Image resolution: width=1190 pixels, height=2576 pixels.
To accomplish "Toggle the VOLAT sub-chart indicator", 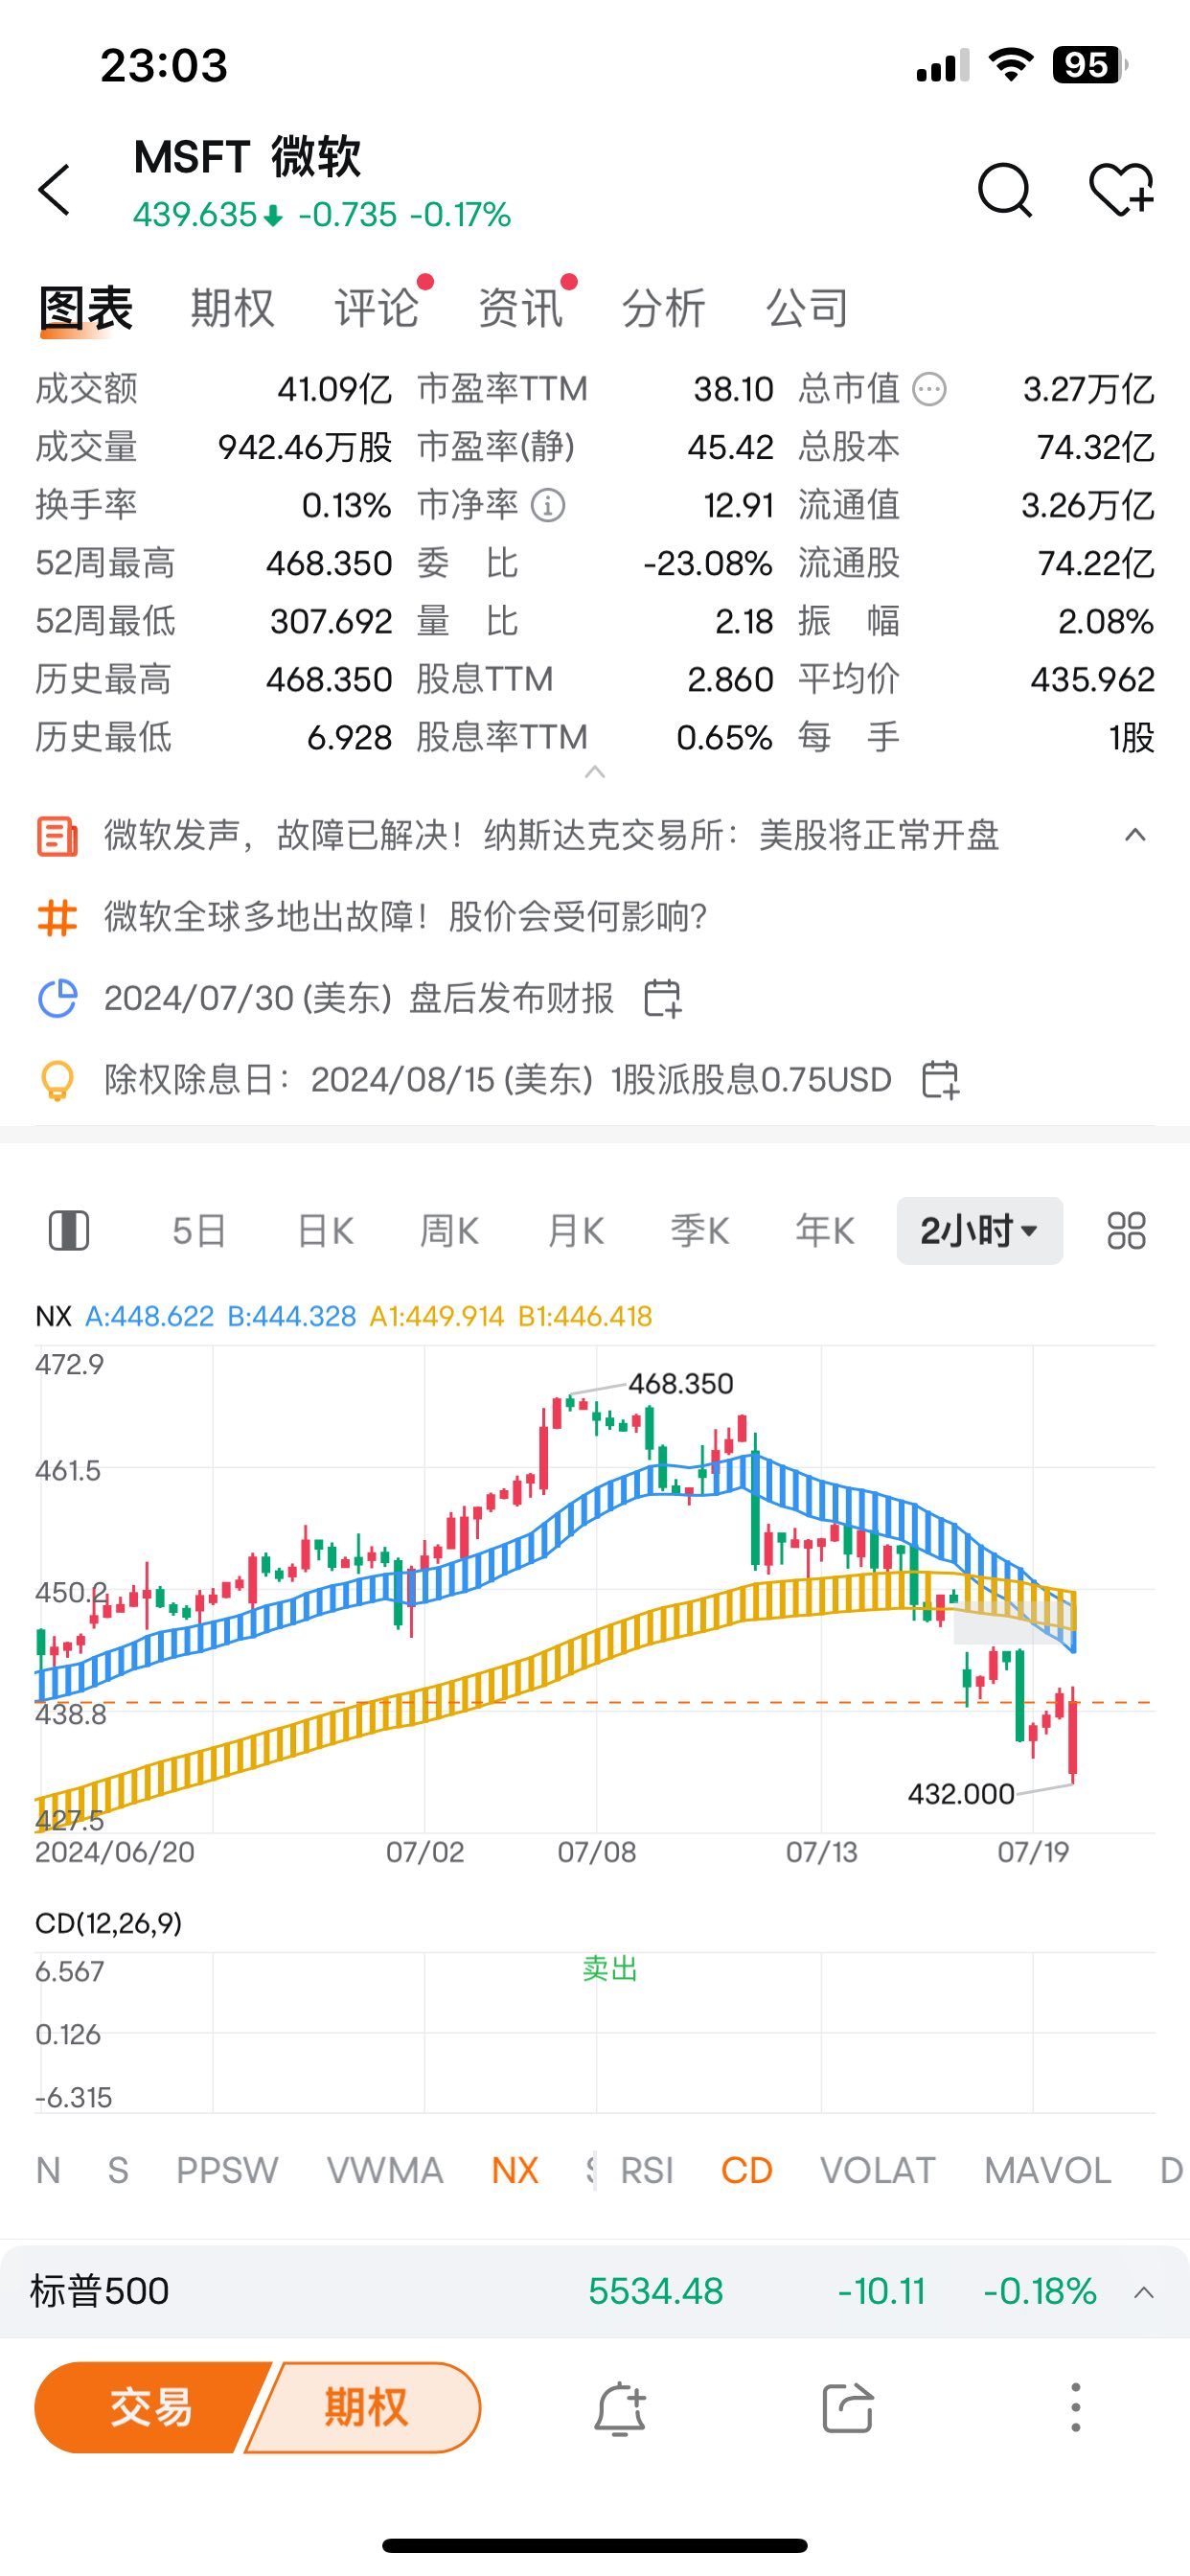I will tap(878, 2170).
